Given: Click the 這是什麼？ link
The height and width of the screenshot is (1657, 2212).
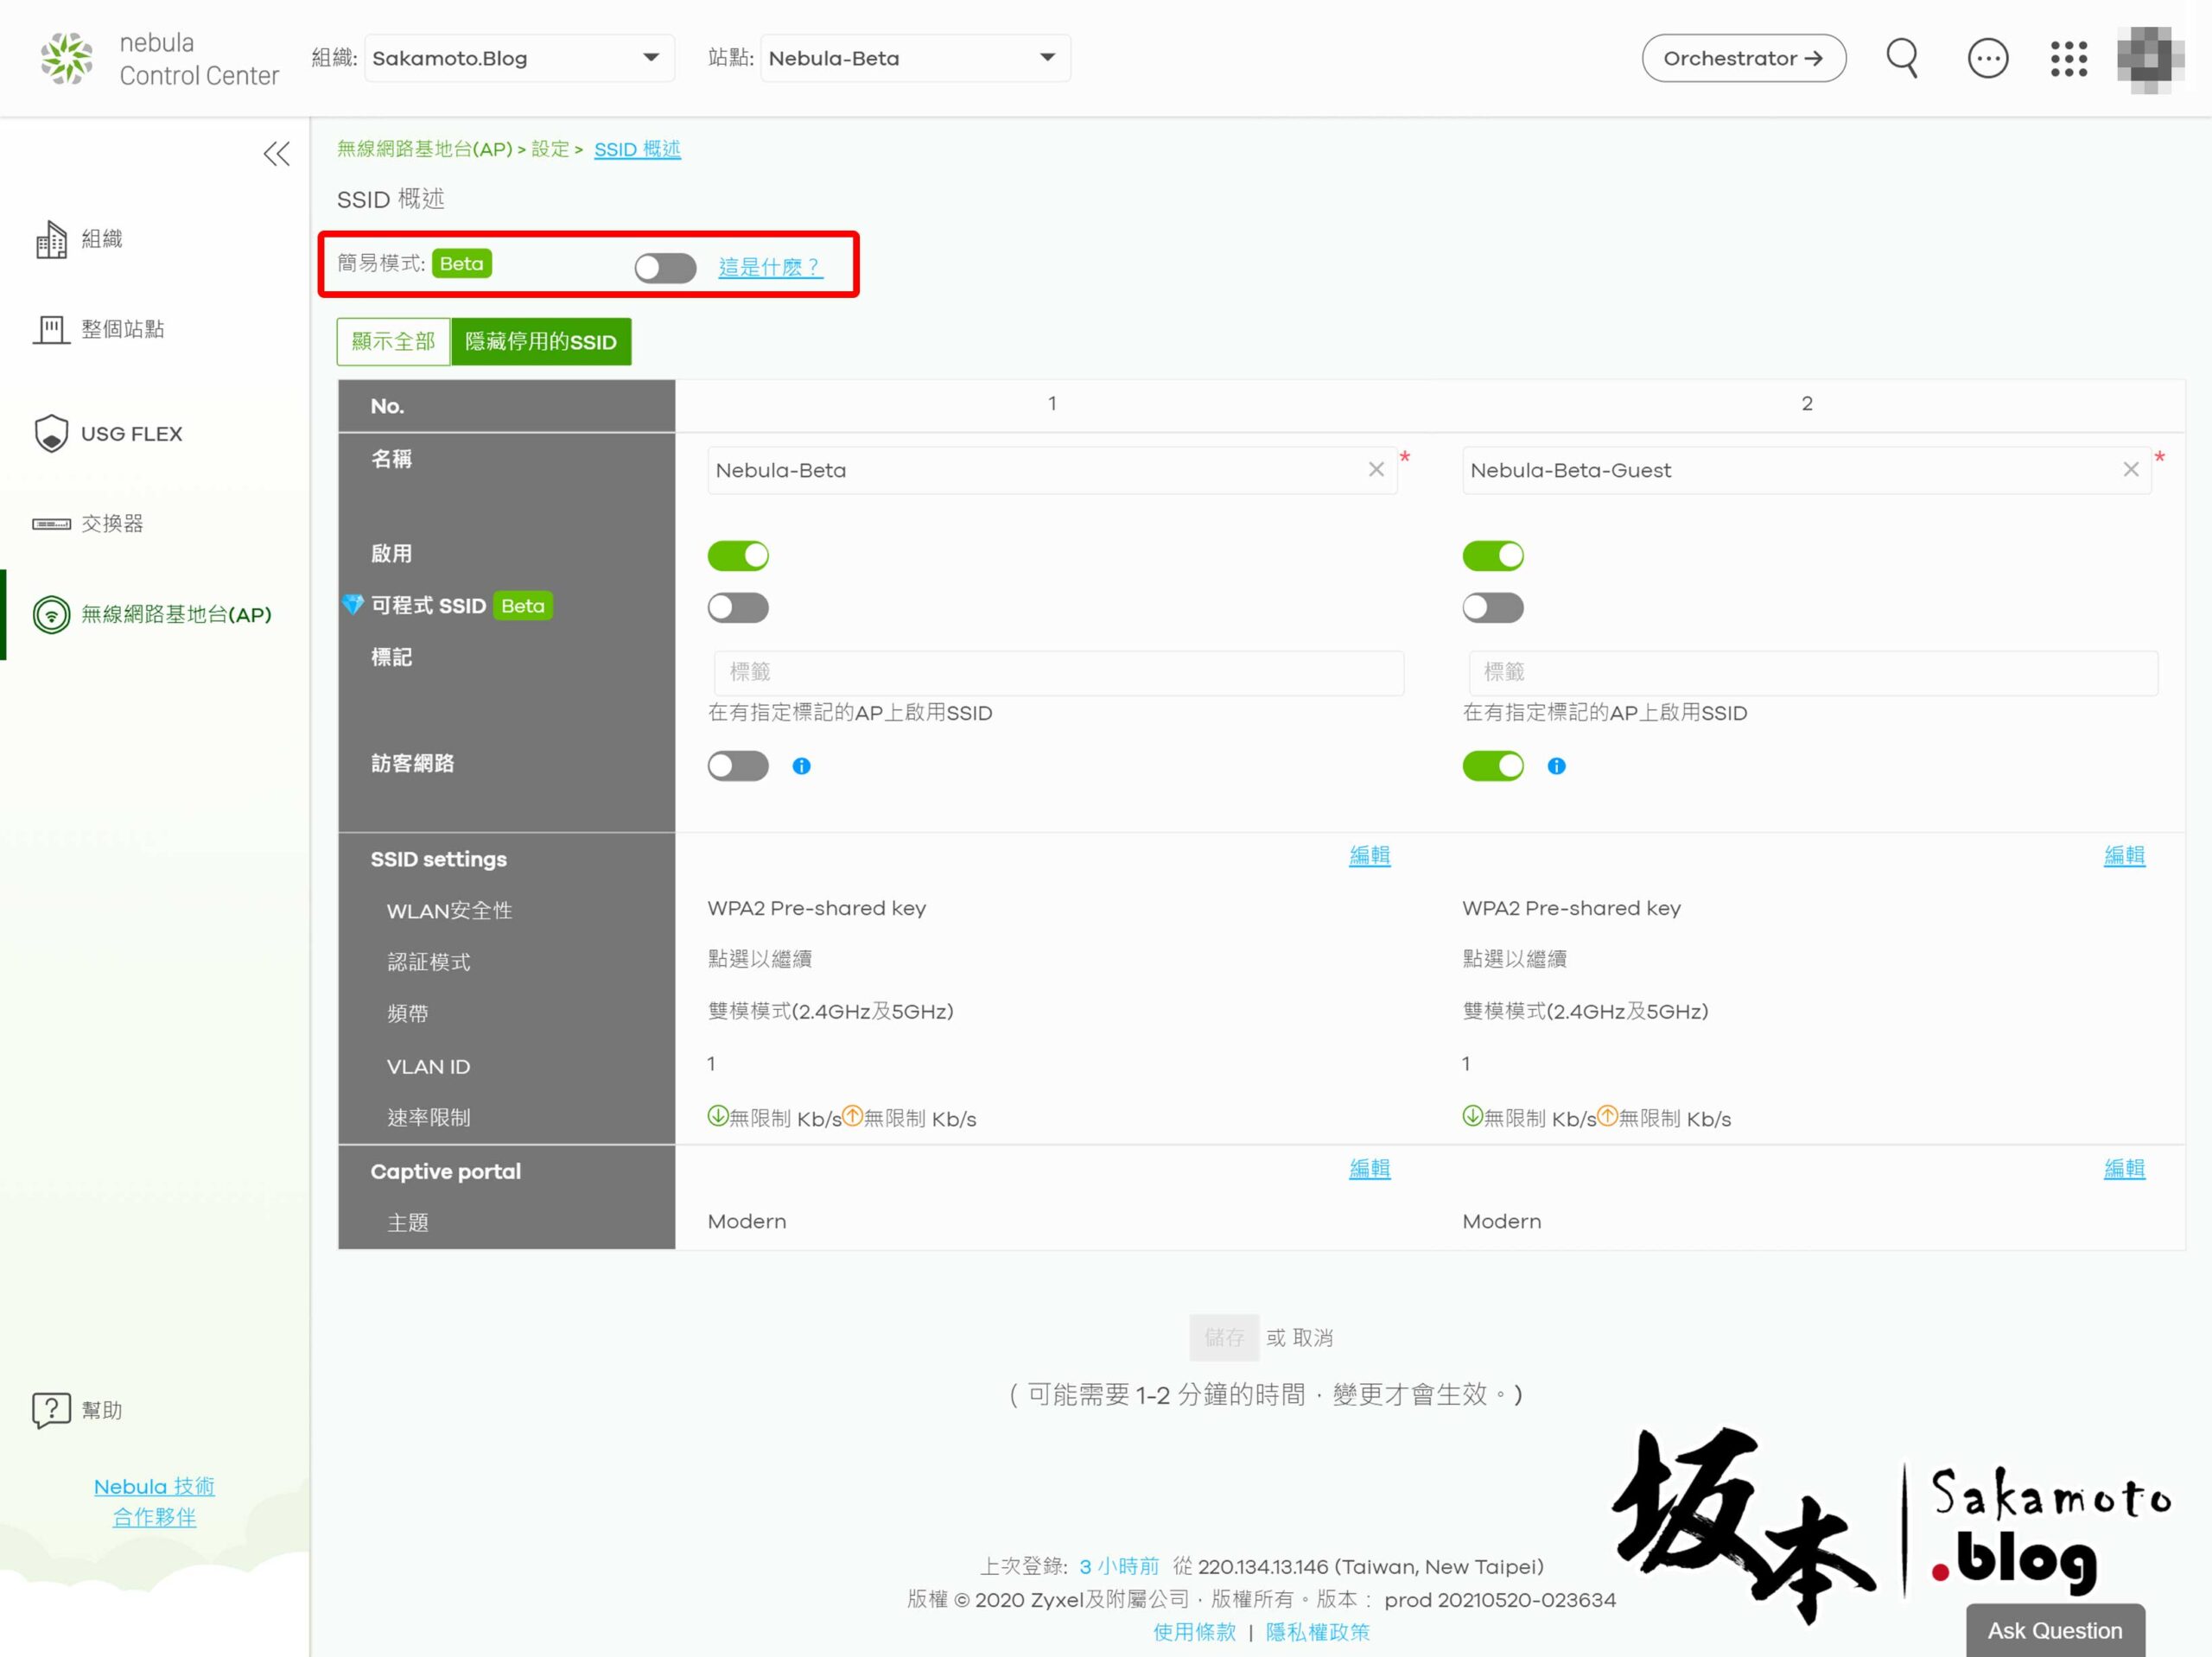Looking at the screenshot, I should coord(770,267).
